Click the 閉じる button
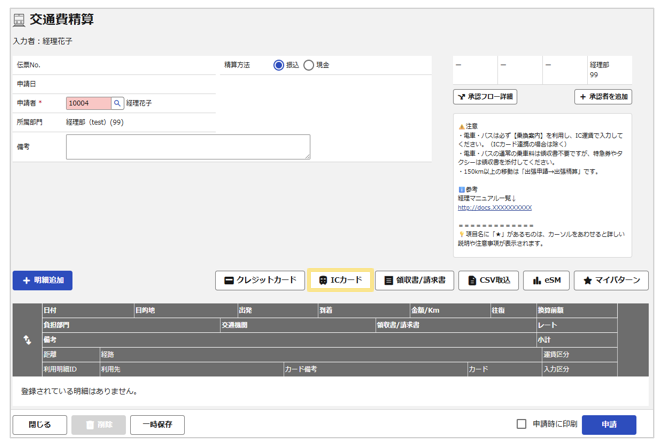The width and height of the screenshot is (659, 441). pyautogui.click(x=40, y=425)
